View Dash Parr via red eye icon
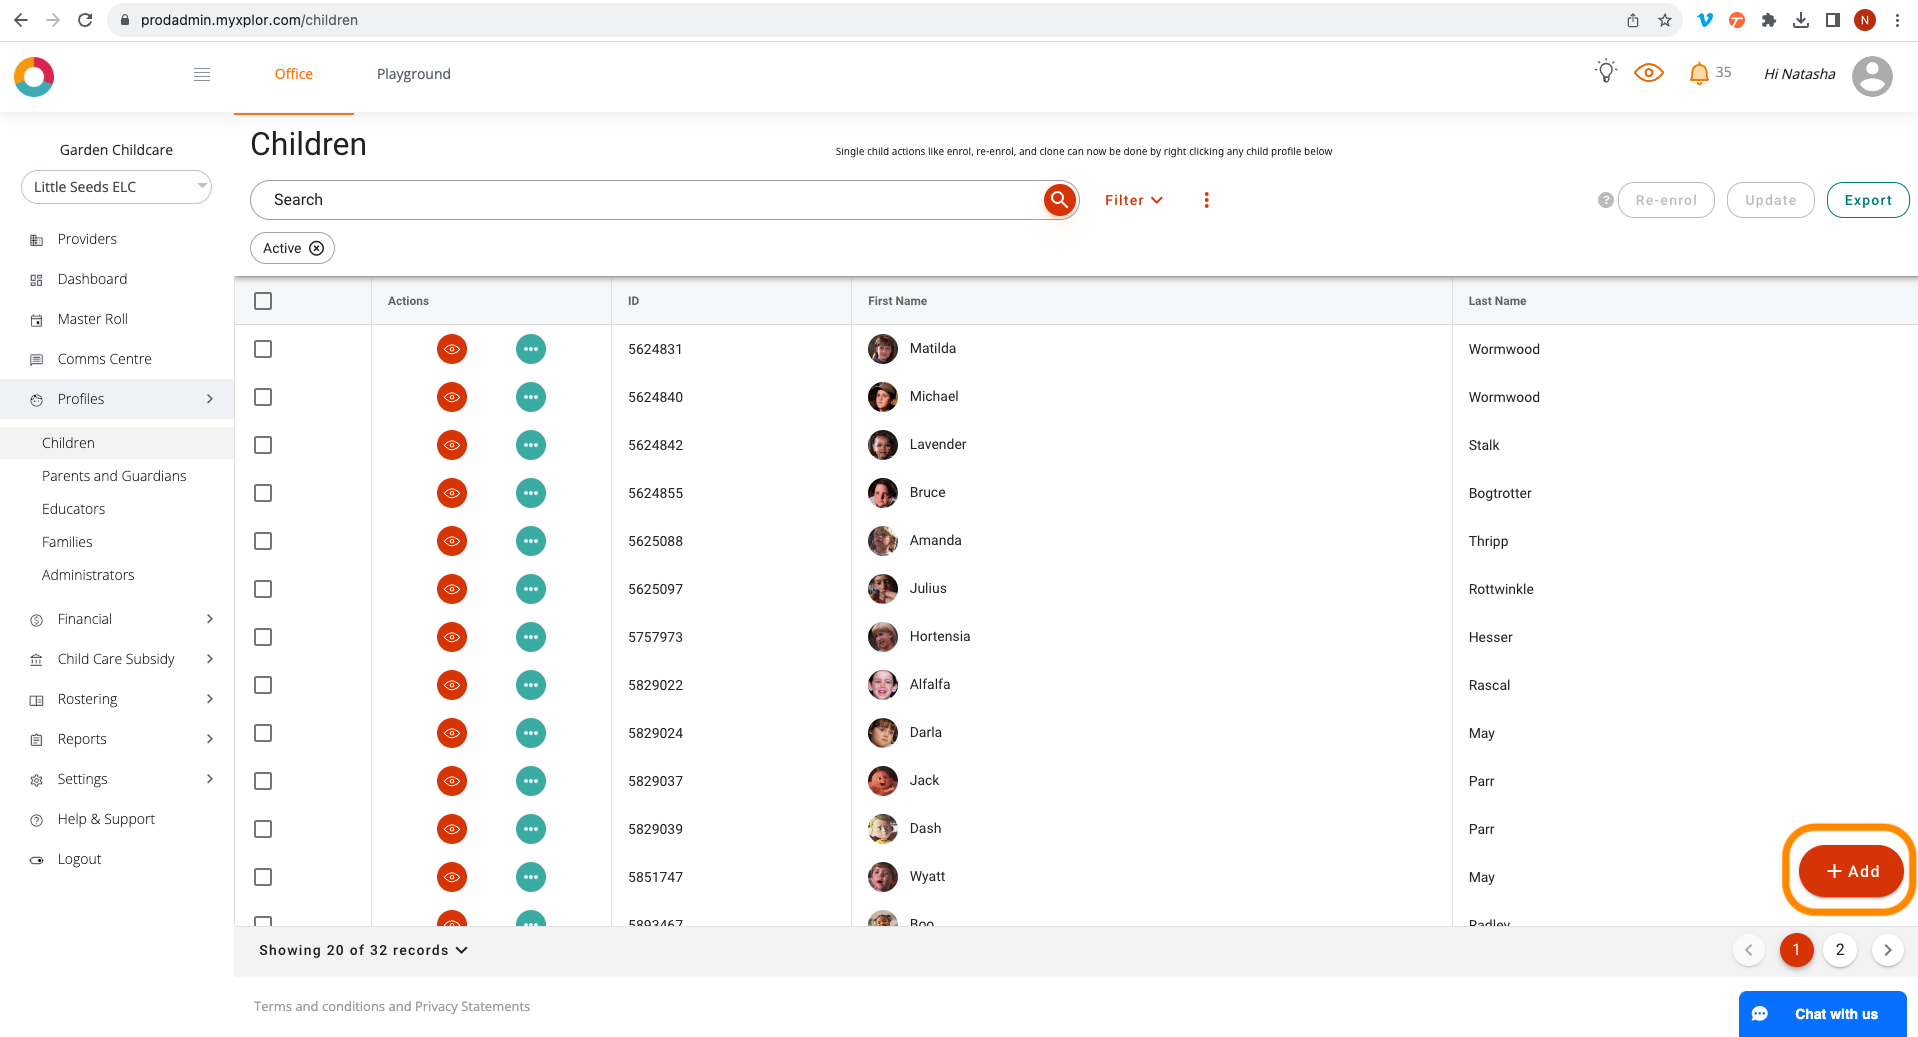 (x=452, y=829)
